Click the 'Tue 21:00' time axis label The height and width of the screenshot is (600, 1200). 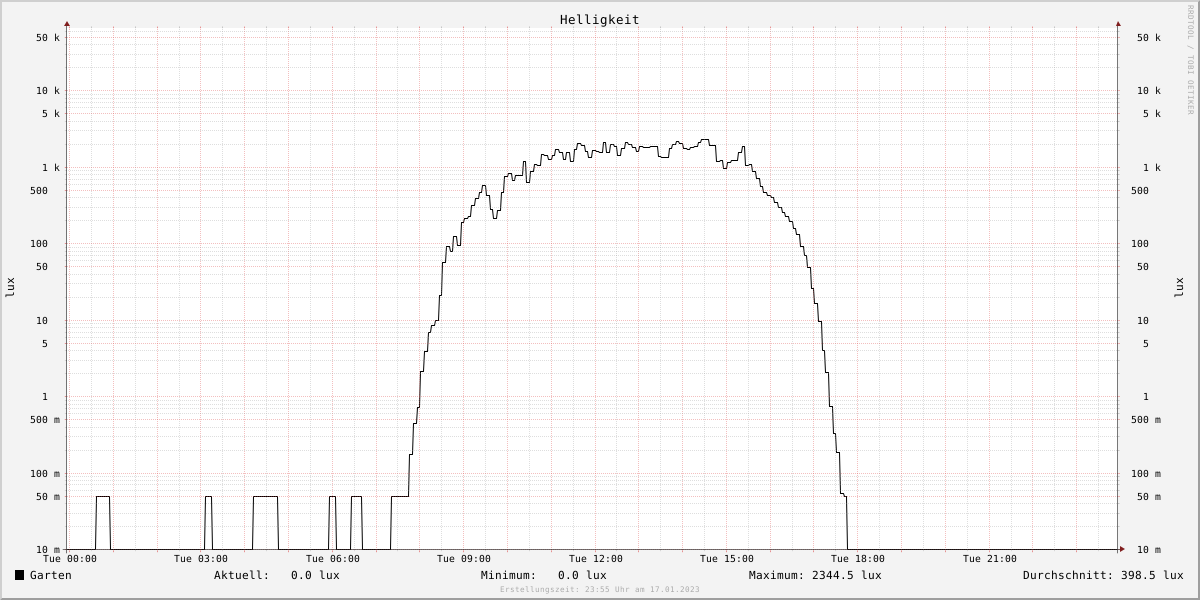(990, 559)
